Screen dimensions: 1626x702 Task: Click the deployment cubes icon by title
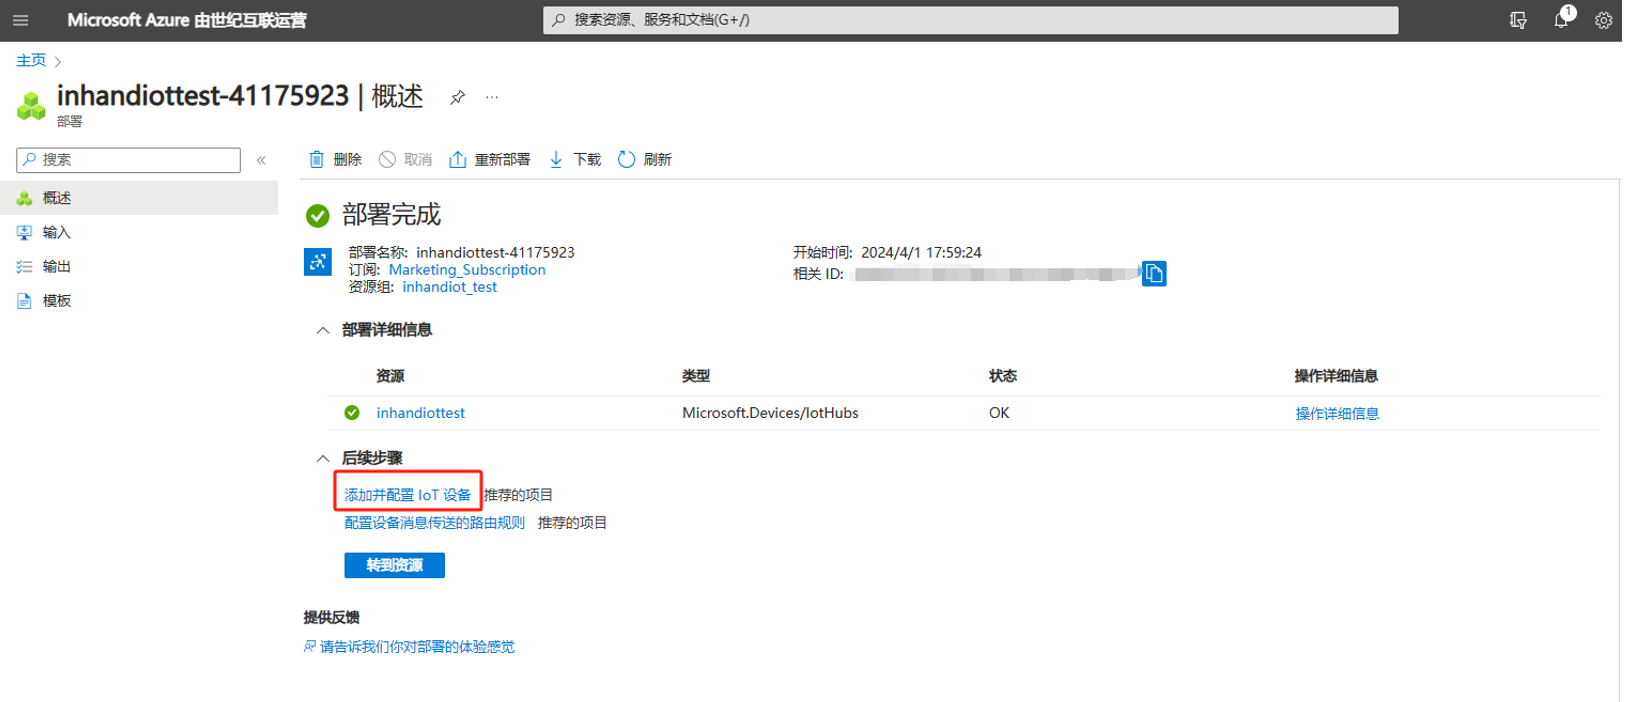click(x=31, y=105)
